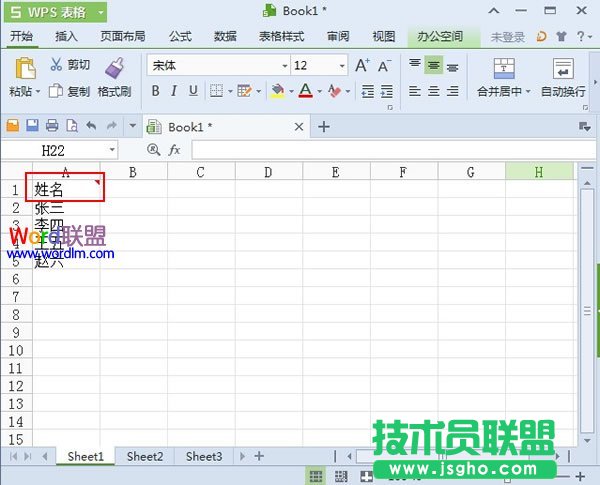600x485 pixels.
Task: Click the Copy (复制) icon
Action: [56, 91]
